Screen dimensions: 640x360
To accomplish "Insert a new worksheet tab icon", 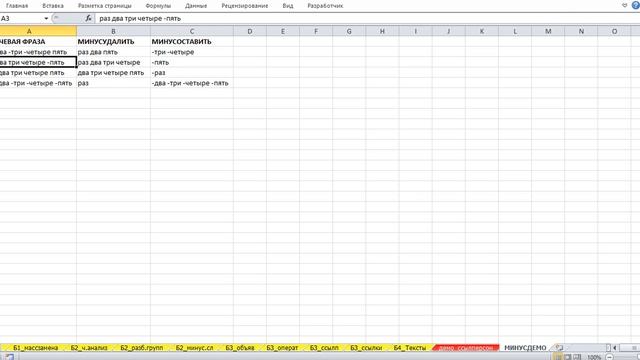I will tap(559, 348).
